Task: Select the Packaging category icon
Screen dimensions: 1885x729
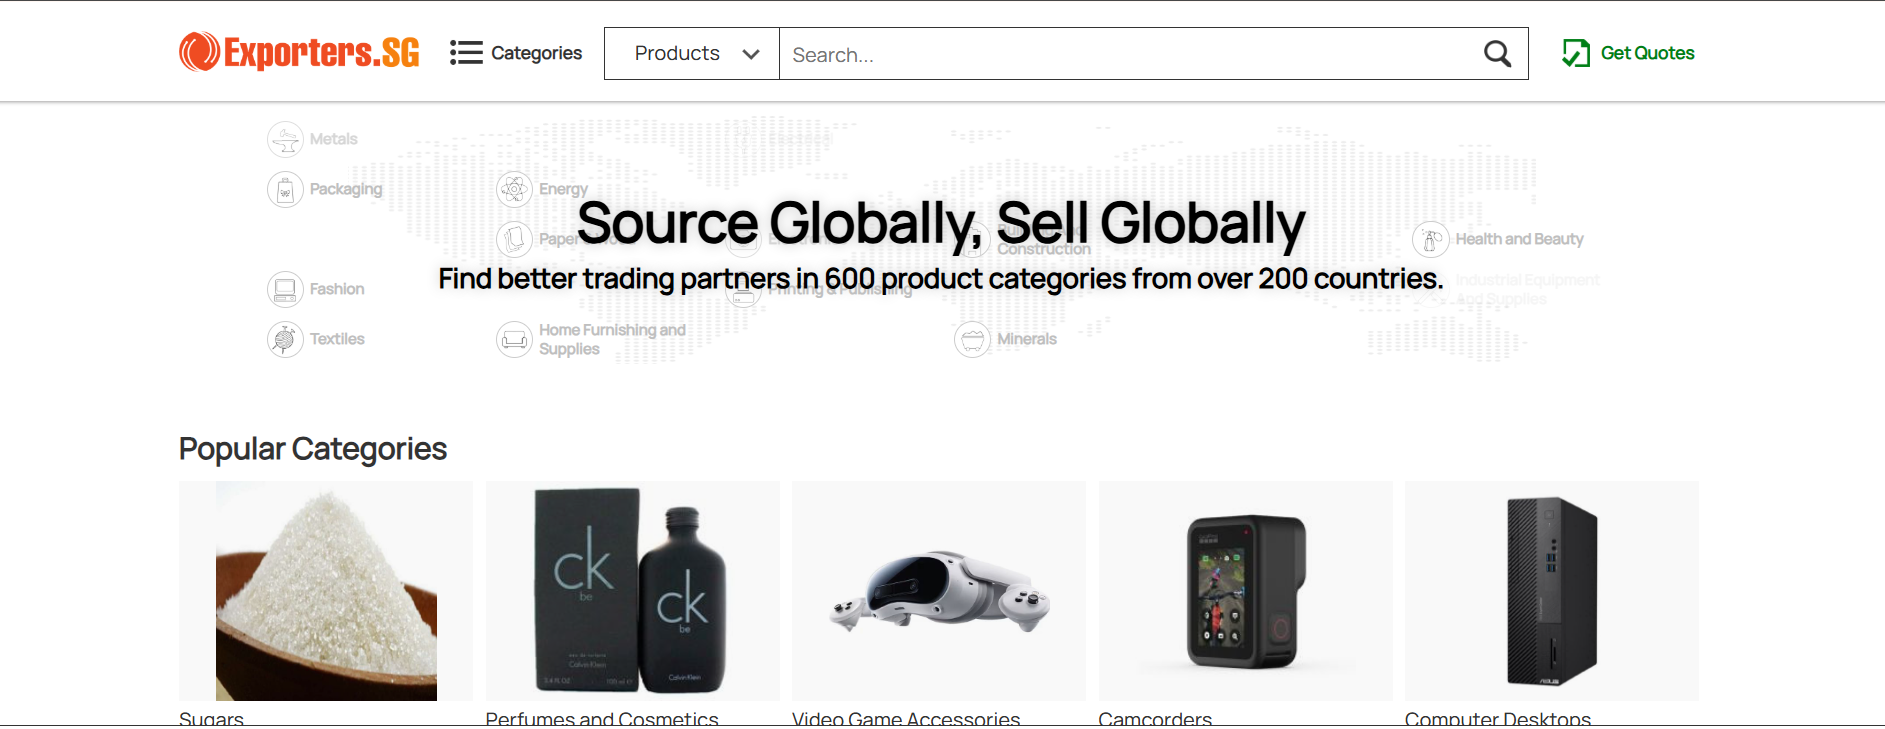Action: (285, 190)
